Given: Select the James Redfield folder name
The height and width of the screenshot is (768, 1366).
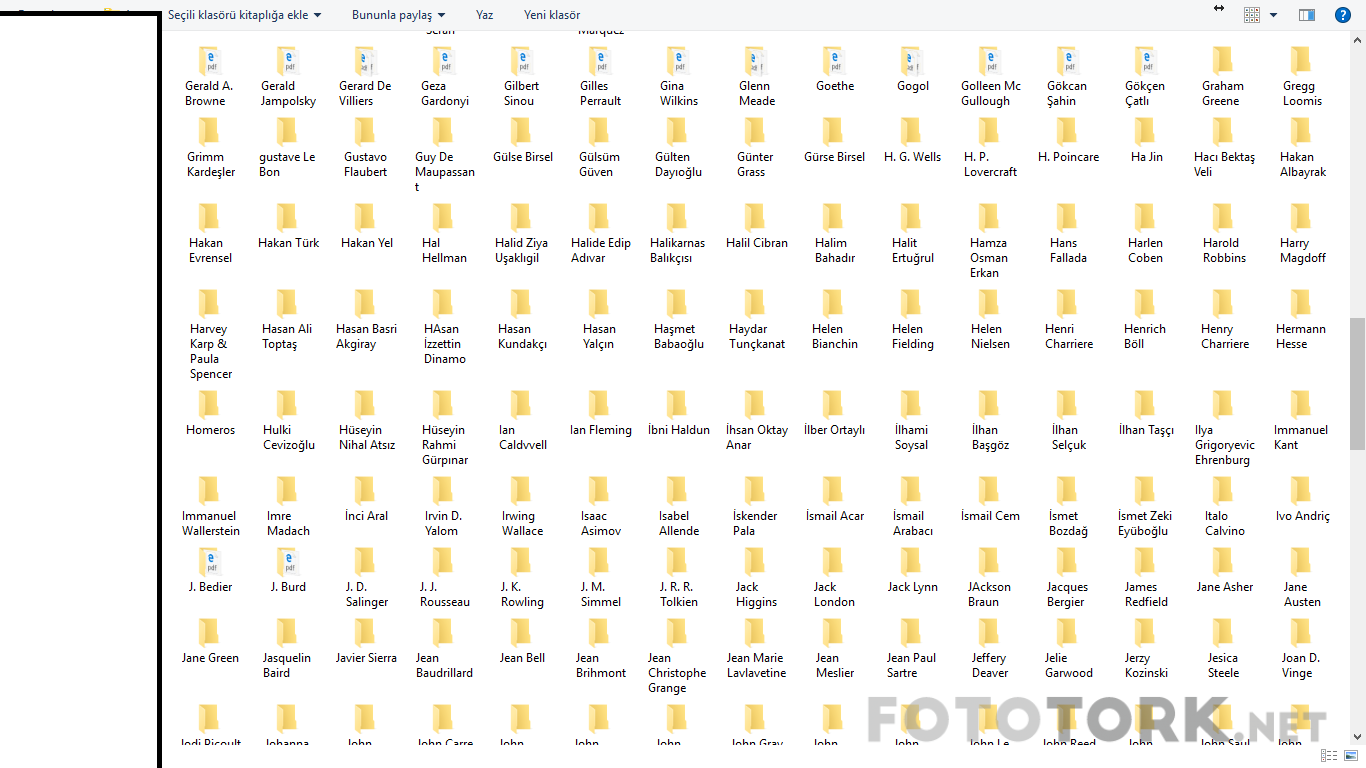Looking at the screenshot, I should coord(1145,594).
